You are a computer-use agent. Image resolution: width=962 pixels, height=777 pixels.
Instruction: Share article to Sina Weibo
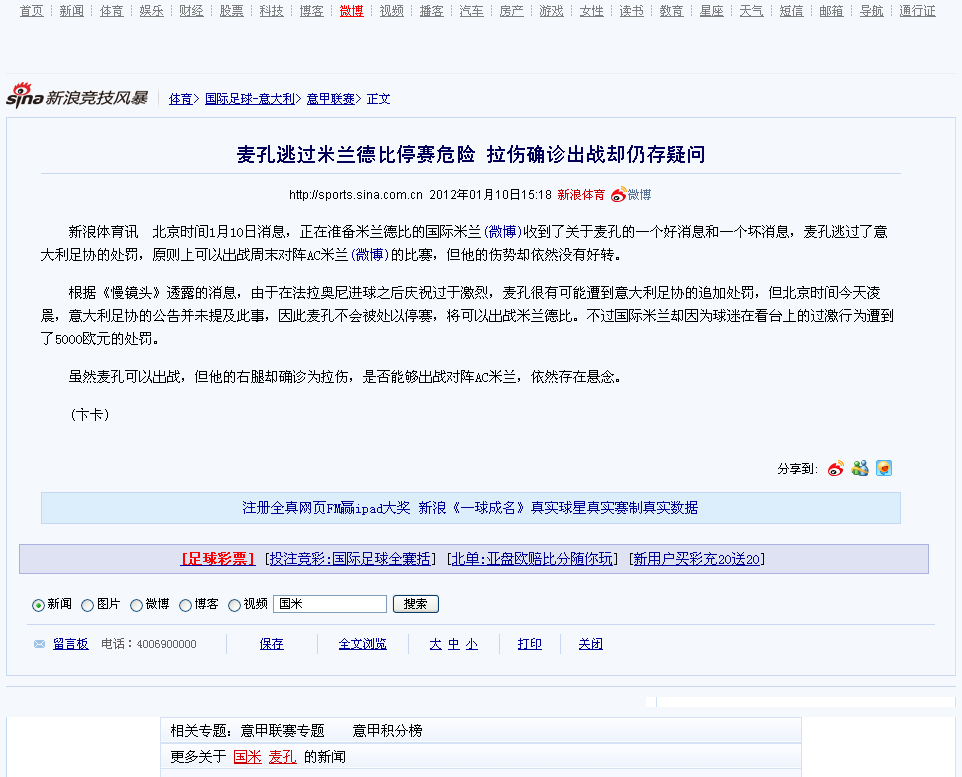[835, 467]
